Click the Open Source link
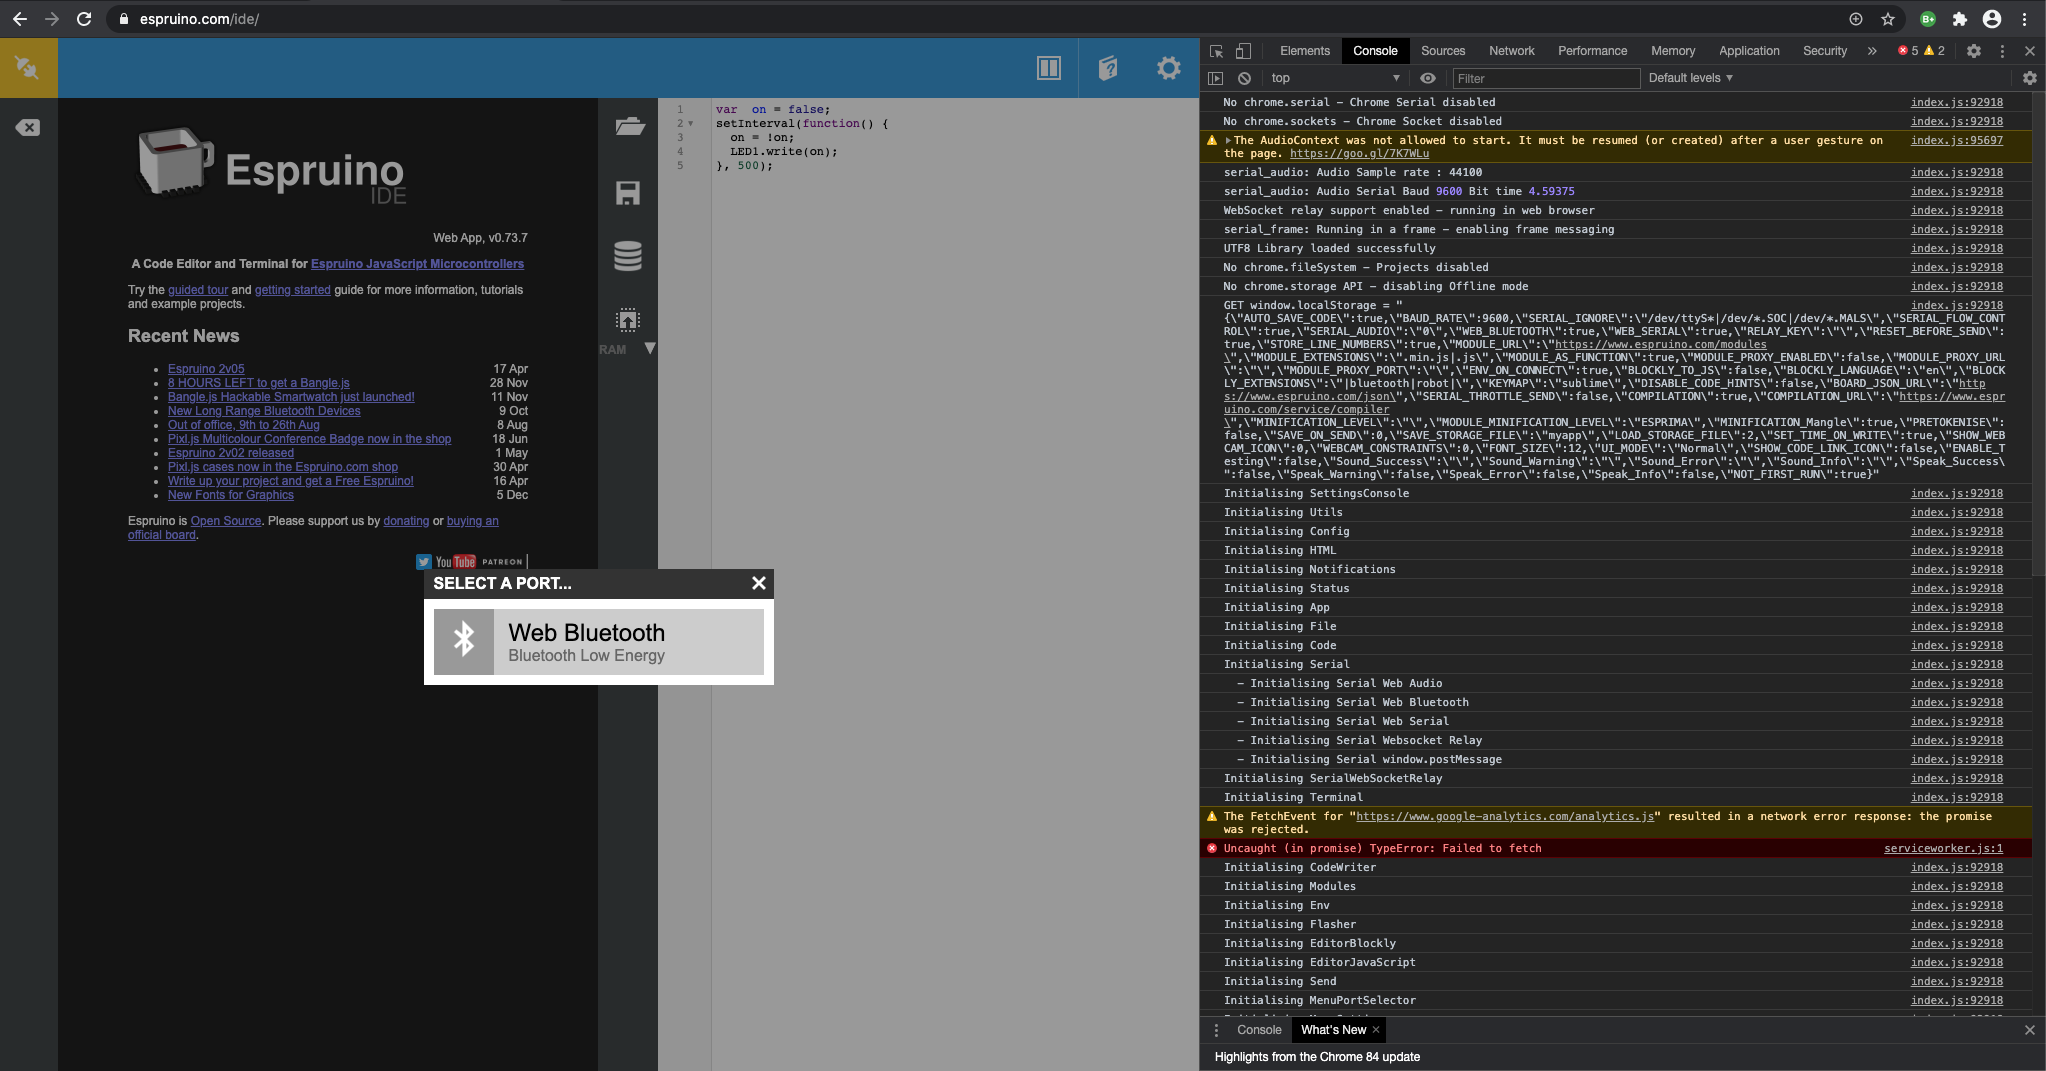The width and height of the screenshot is (2046, 1071). pos(226,521)
